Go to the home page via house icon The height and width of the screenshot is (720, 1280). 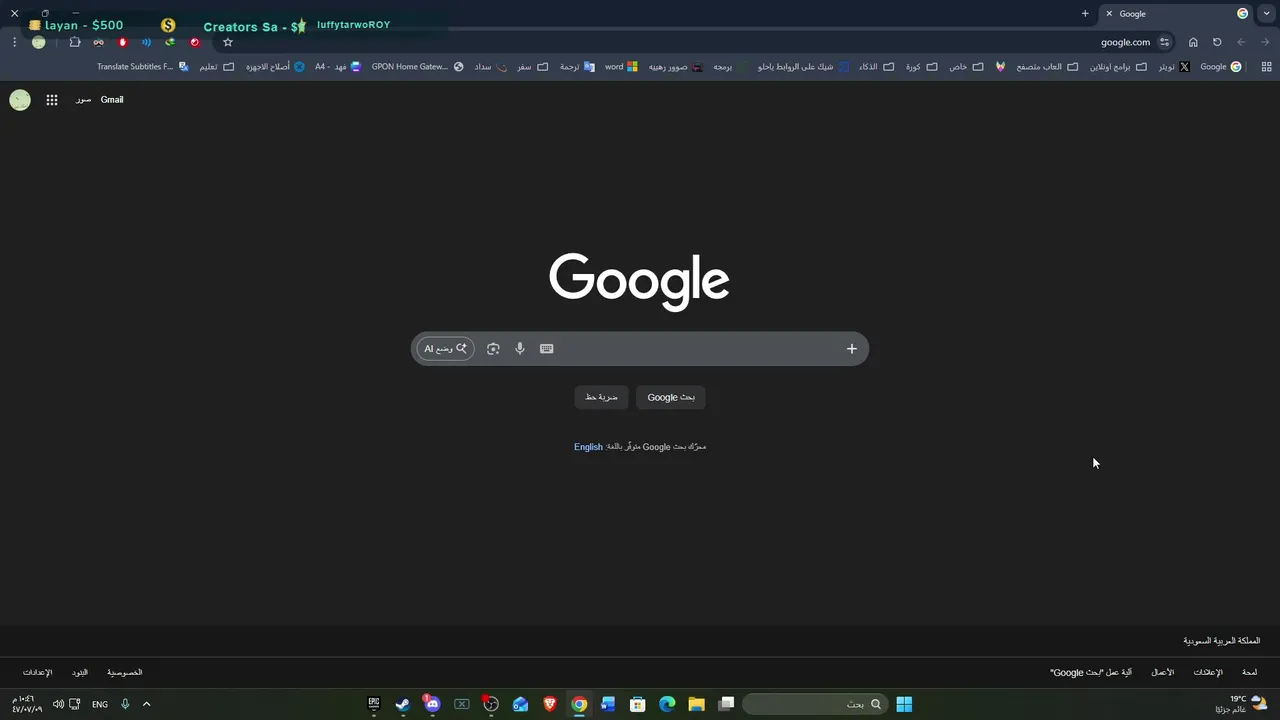coord(1193,42)
